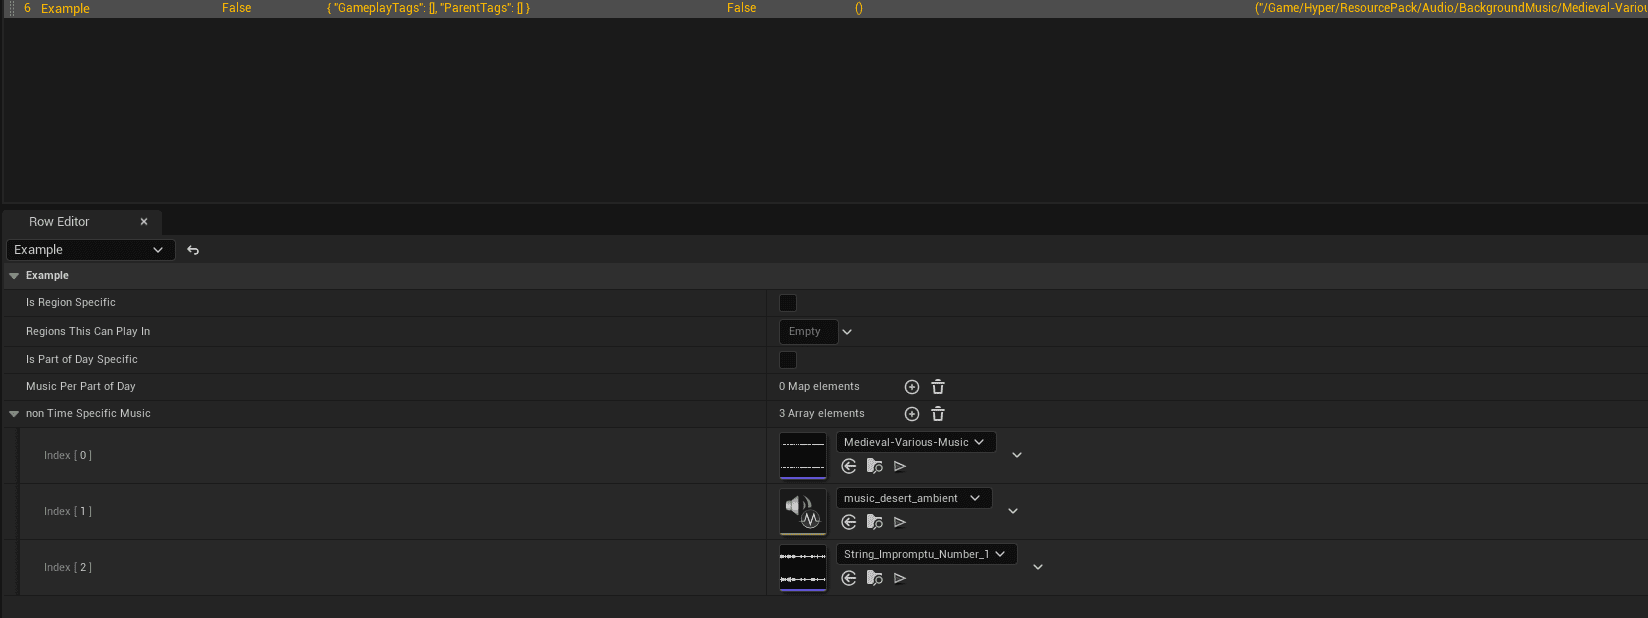Use selected asset for String_Impromptu_Number_1 slot
The image size is (1648, 618).
tap(849, 578)
